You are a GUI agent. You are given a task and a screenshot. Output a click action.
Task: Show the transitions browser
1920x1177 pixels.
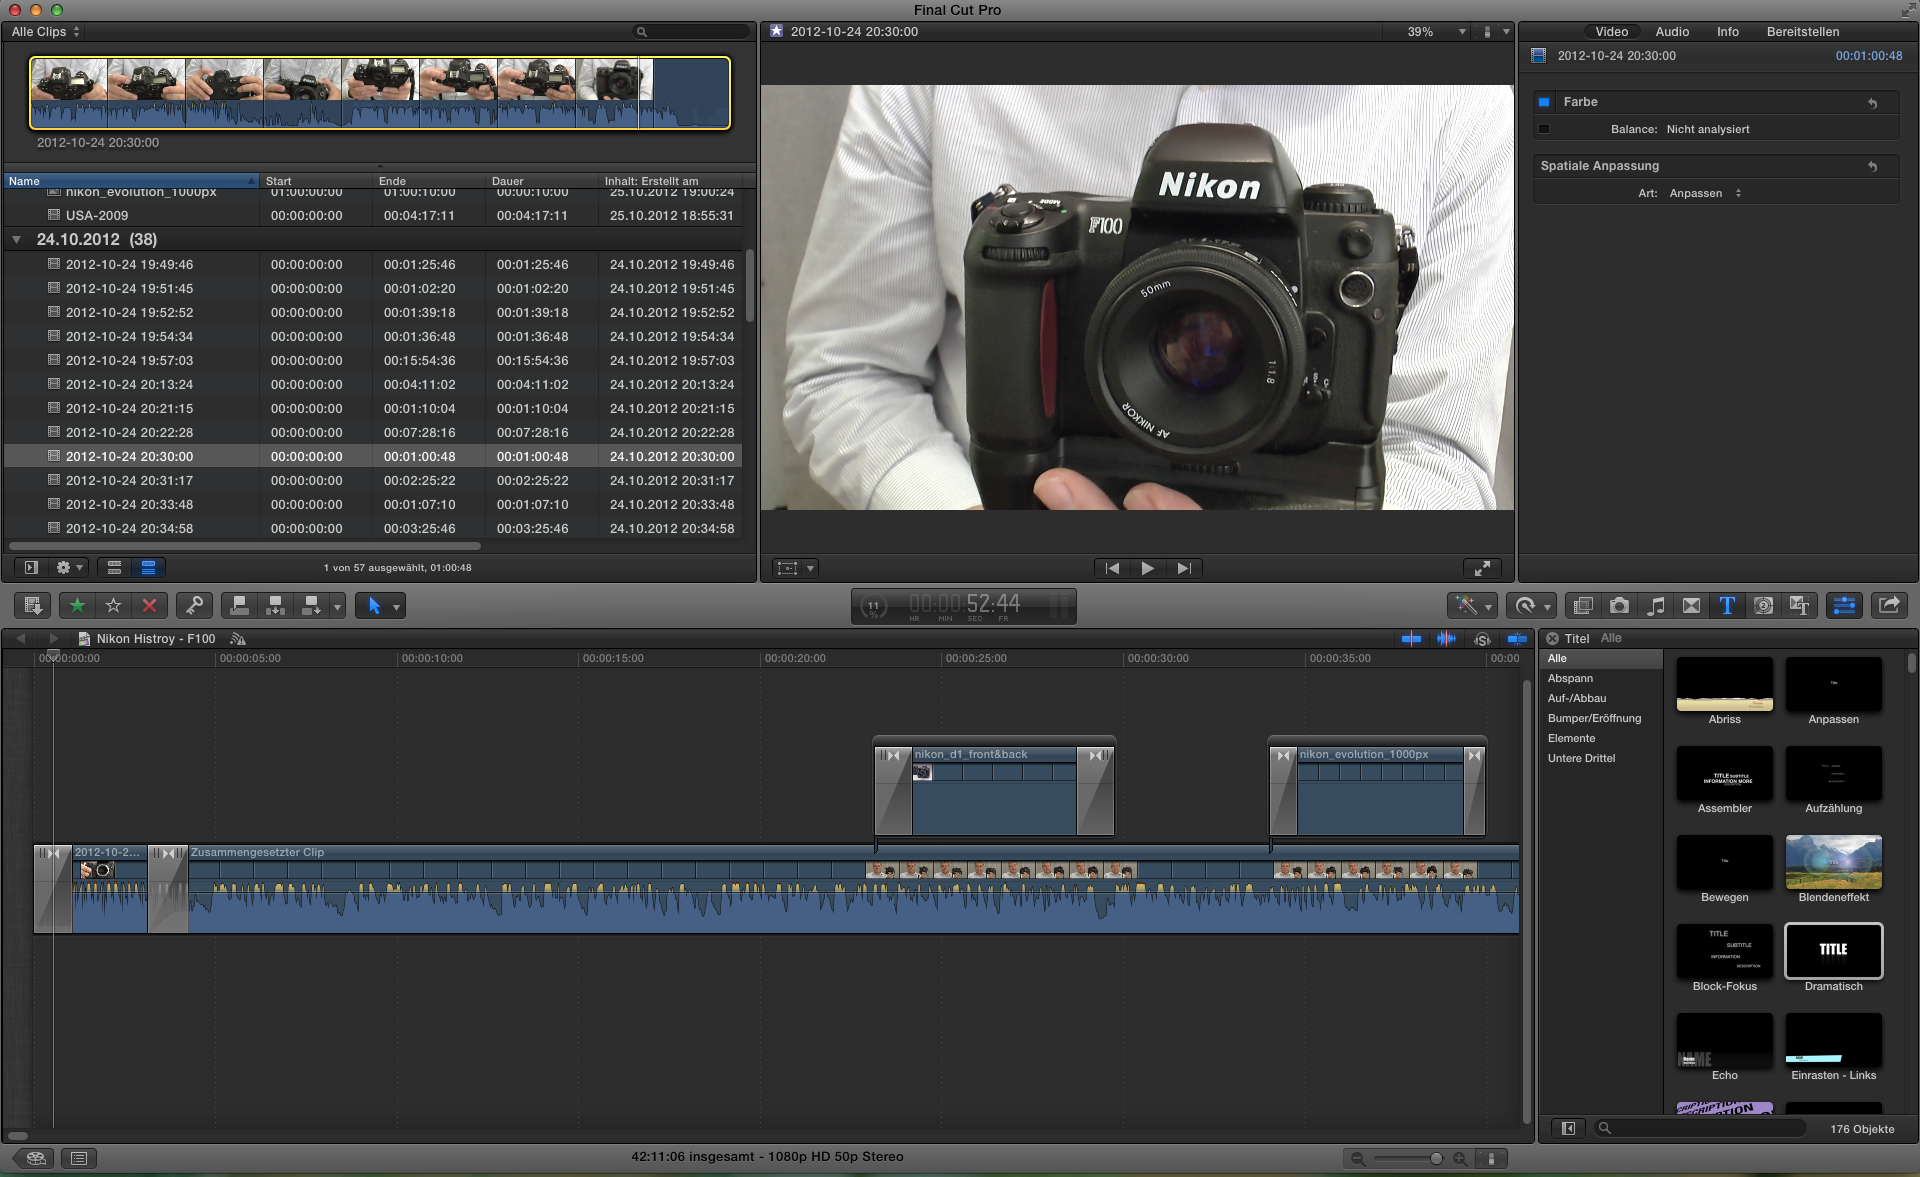[1691, 606]
